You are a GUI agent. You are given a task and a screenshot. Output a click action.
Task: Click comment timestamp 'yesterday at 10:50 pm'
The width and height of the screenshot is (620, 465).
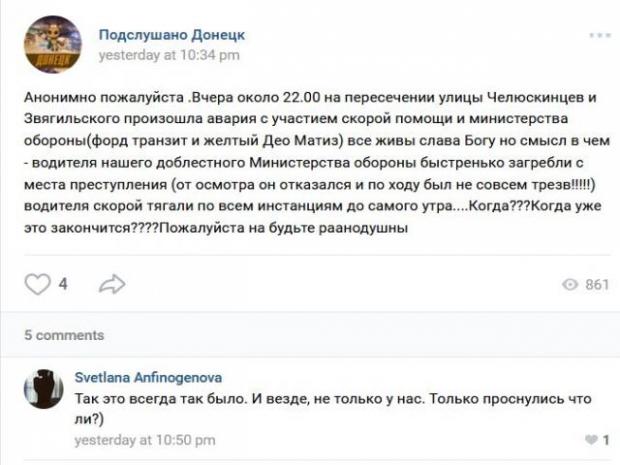144,439
